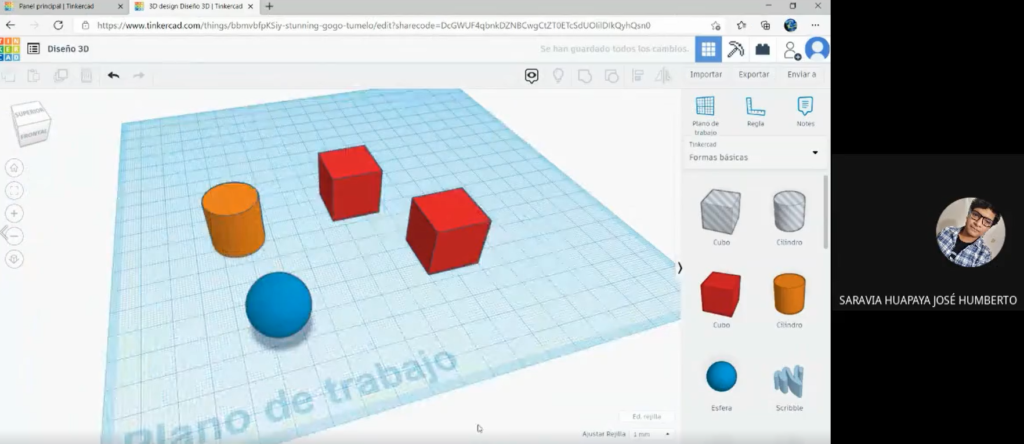Open a new browser tab
This screenshot has width=1024, height=444.
(269, 6)
